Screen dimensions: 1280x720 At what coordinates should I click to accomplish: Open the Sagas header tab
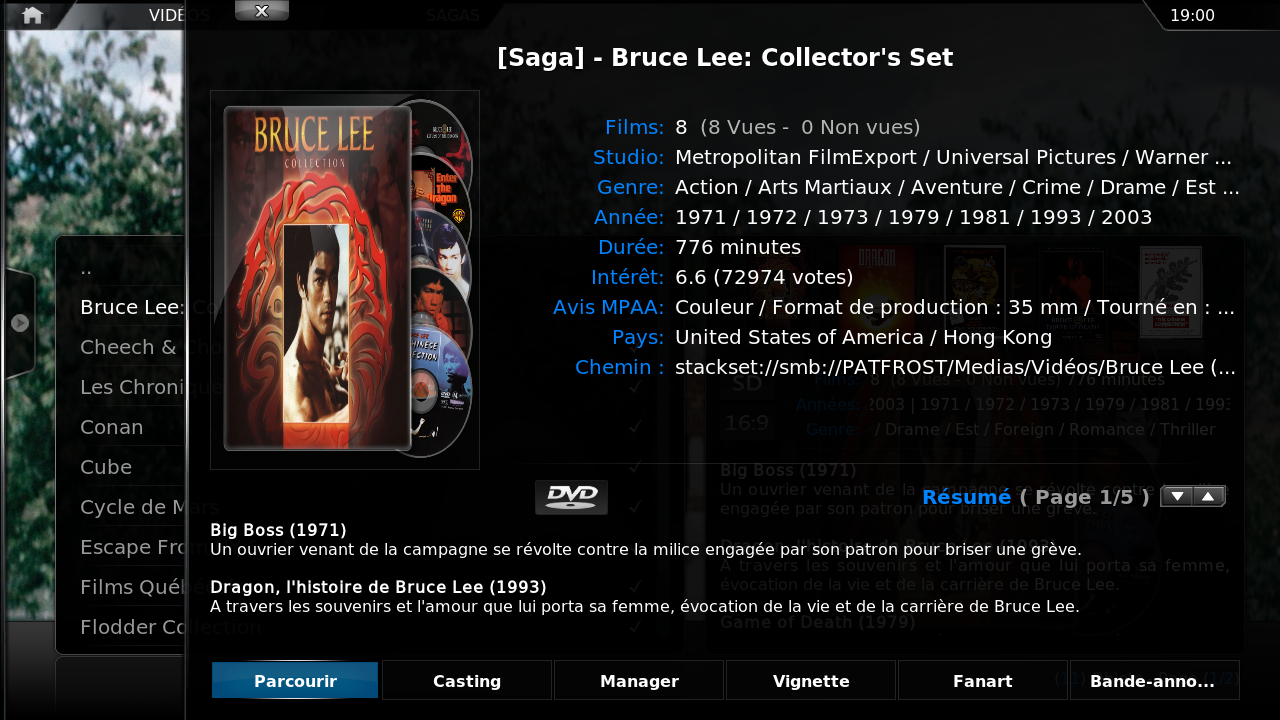(453, 15)
